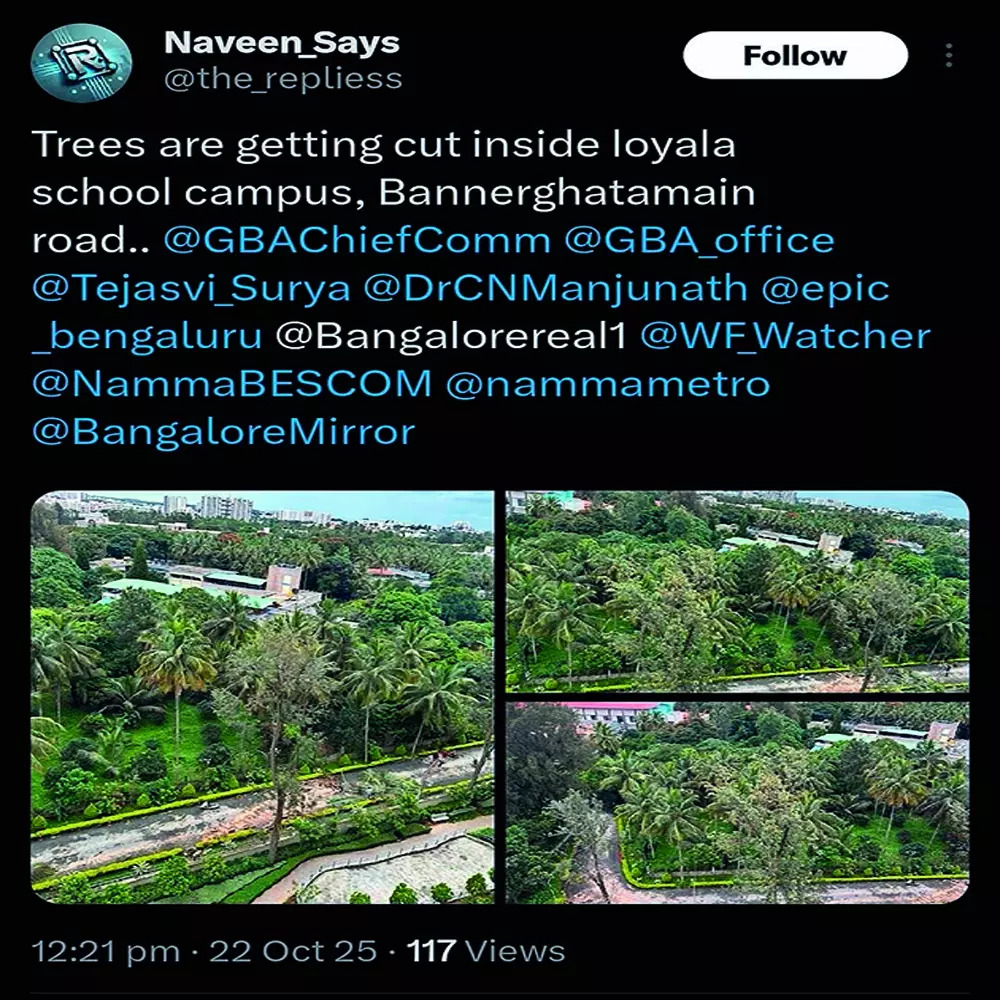
Task: Open the @GBAChiefComm mention
Action: click(357, 240)
